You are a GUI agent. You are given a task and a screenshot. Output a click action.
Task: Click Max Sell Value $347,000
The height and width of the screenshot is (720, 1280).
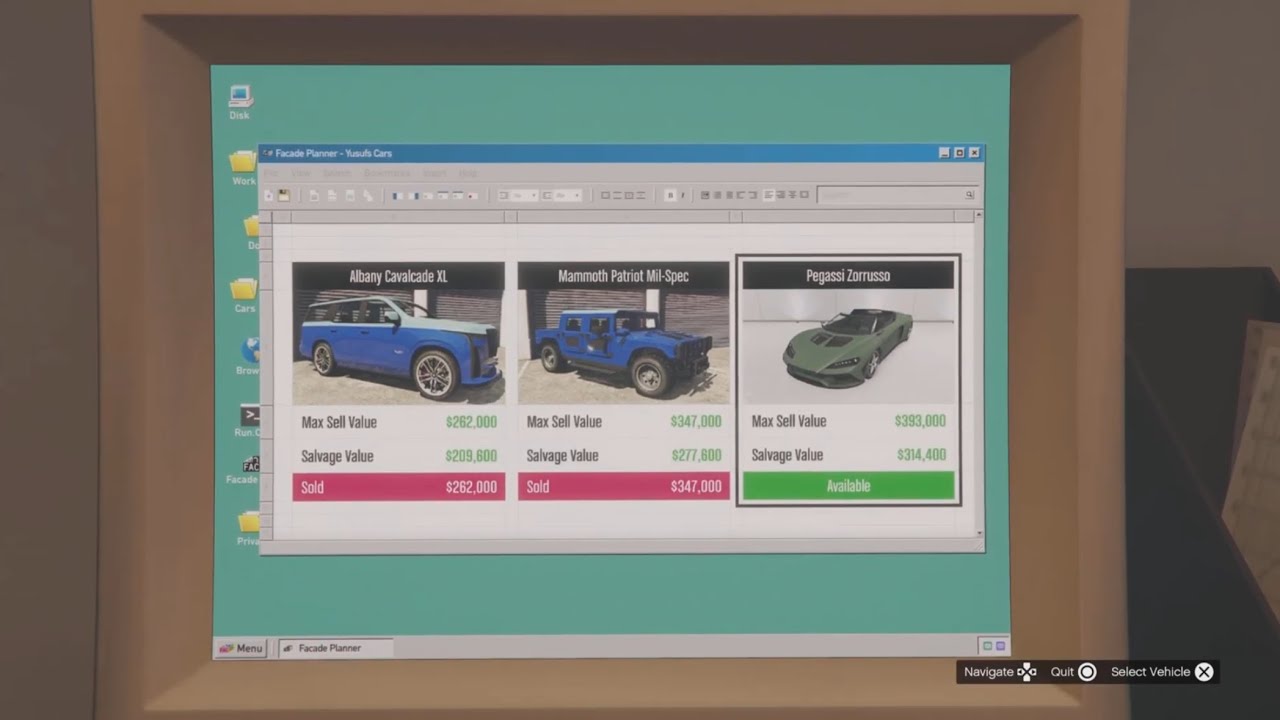click(x=623, y=422)
